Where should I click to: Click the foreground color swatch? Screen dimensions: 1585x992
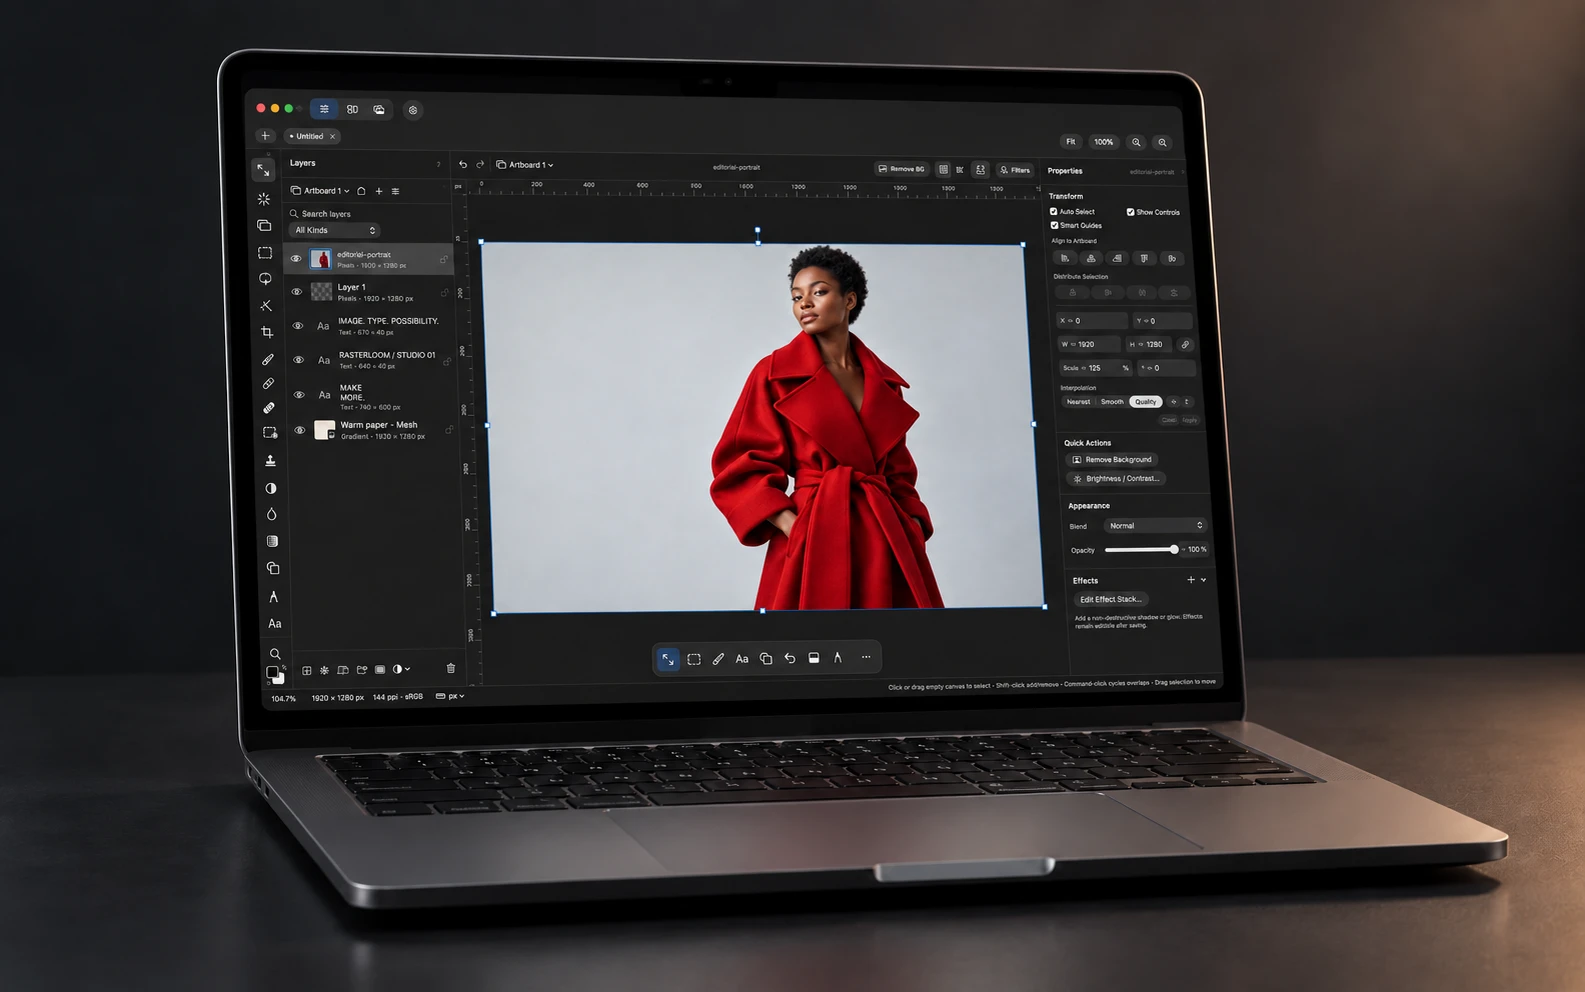(x=272, y=673)
